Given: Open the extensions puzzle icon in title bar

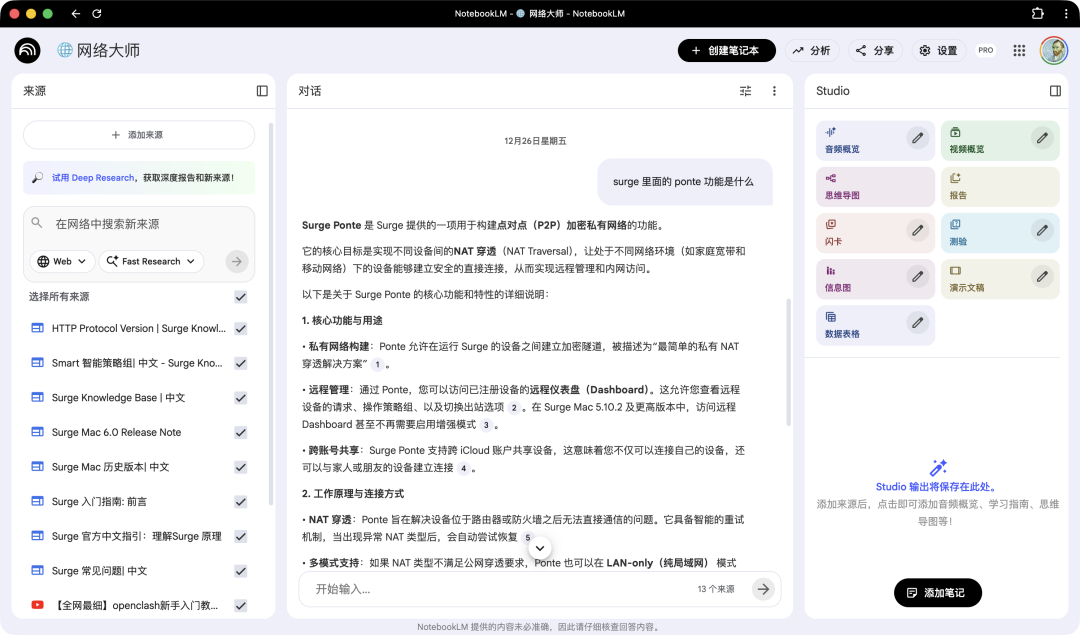Looking at the screenshot, I should point(1037,14).
